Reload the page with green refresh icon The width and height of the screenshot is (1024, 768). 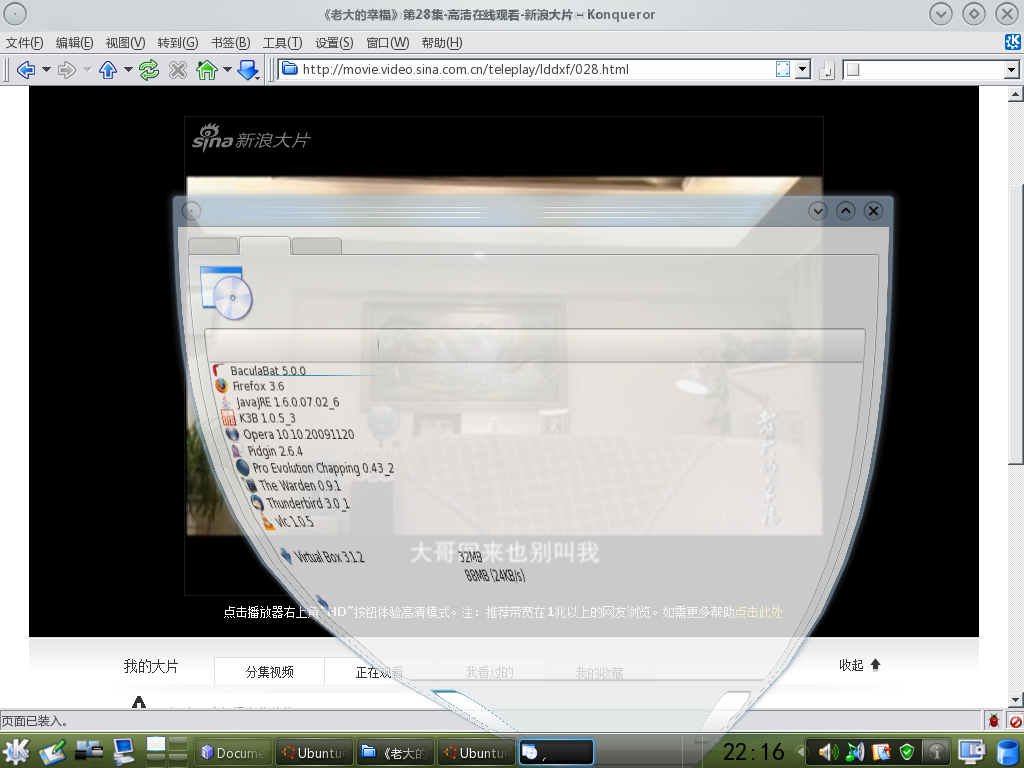point(149,69)
